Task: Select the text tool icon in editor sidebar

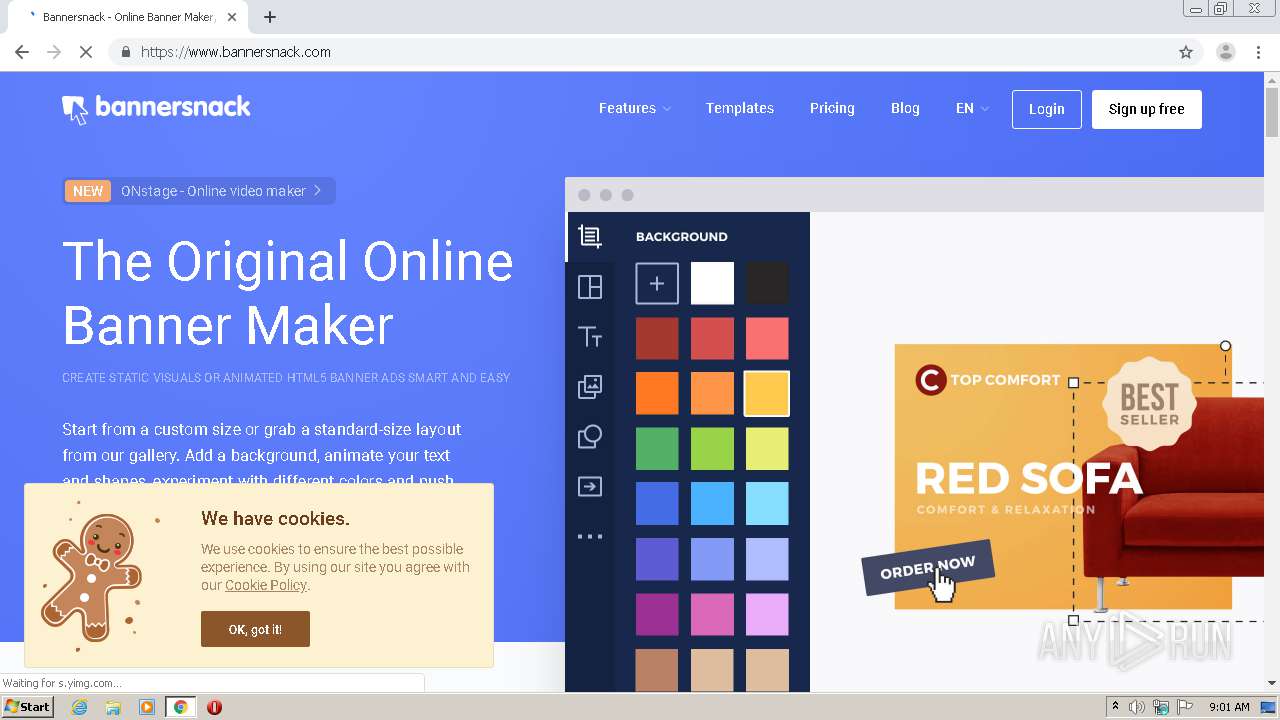Action: [x=590, y=337]
